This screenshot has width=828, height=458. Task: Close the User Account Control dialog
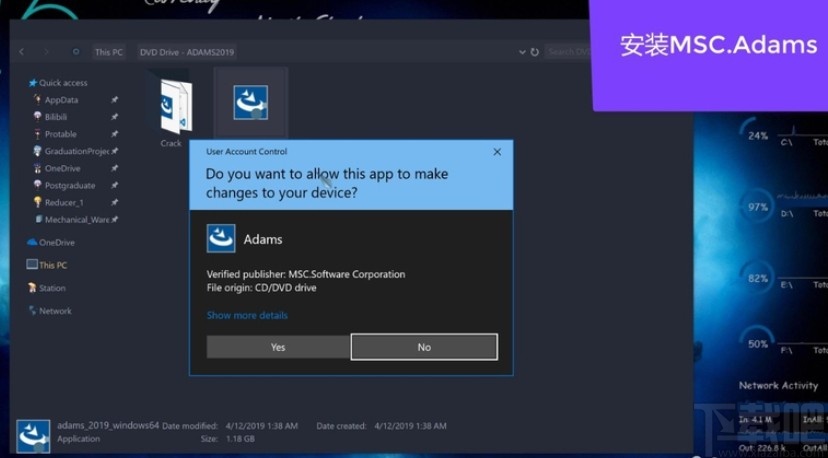pos(497,152)
